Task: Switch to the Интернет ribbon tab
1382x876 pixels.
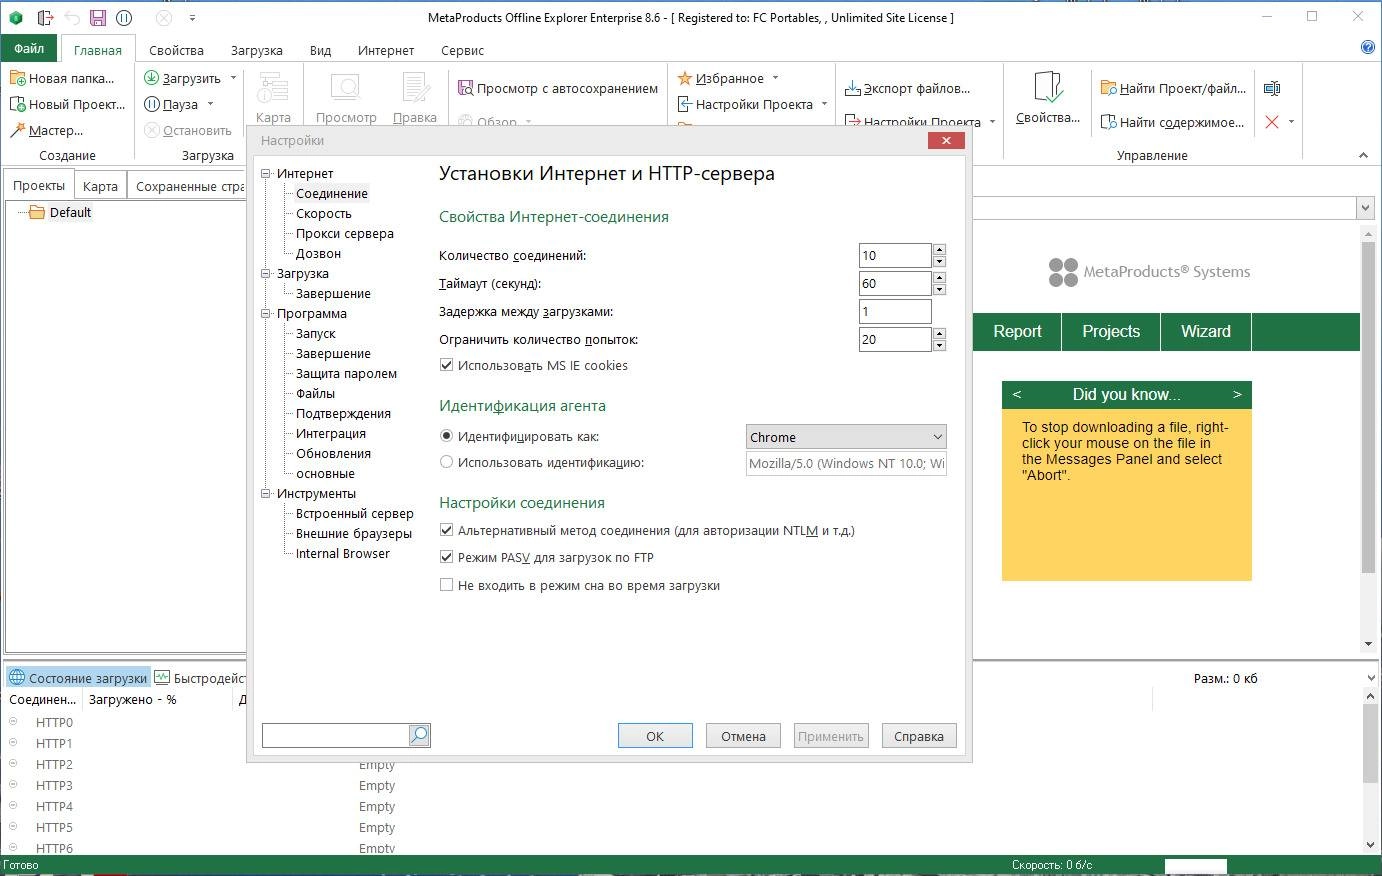Action: (x=386, y=50)
